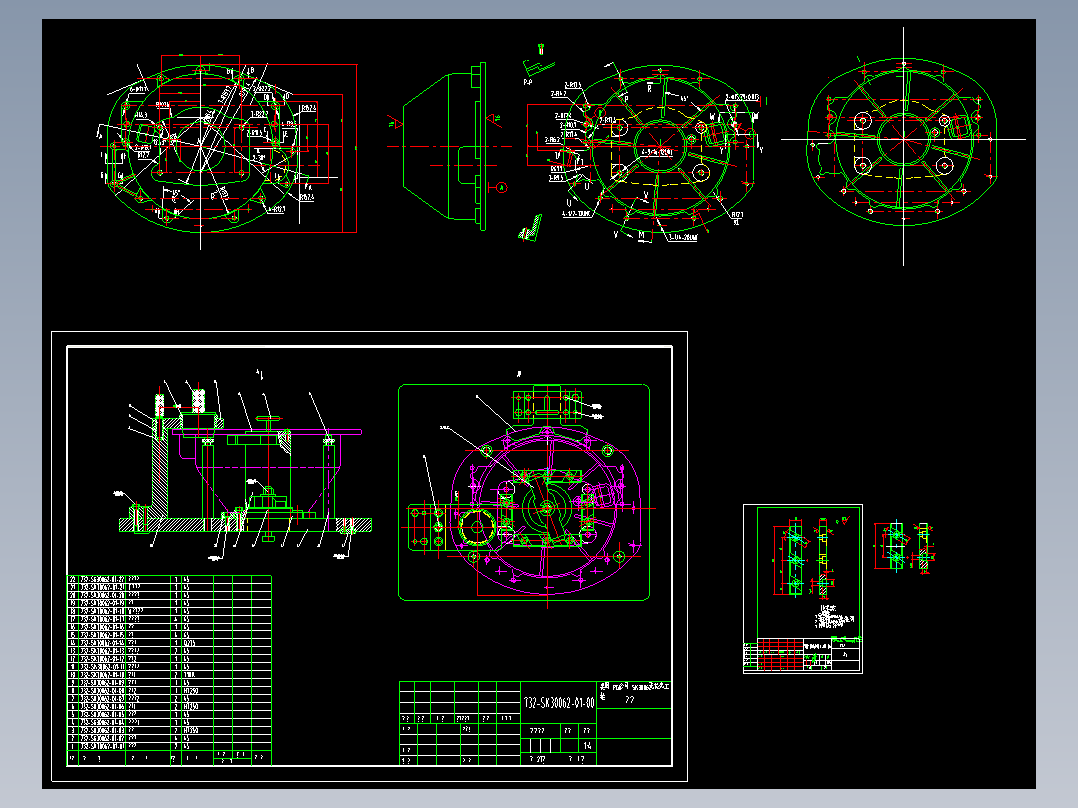Click the number 14 in the title block
The height and width of the screenshot is (808, 1078).
(587, 745)
